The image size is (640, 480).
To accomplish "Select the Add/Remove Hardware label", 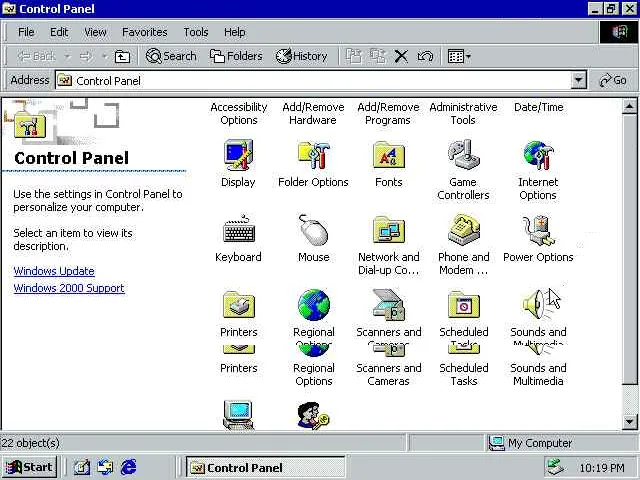I will pyautogui.click(x=313, y=113).
